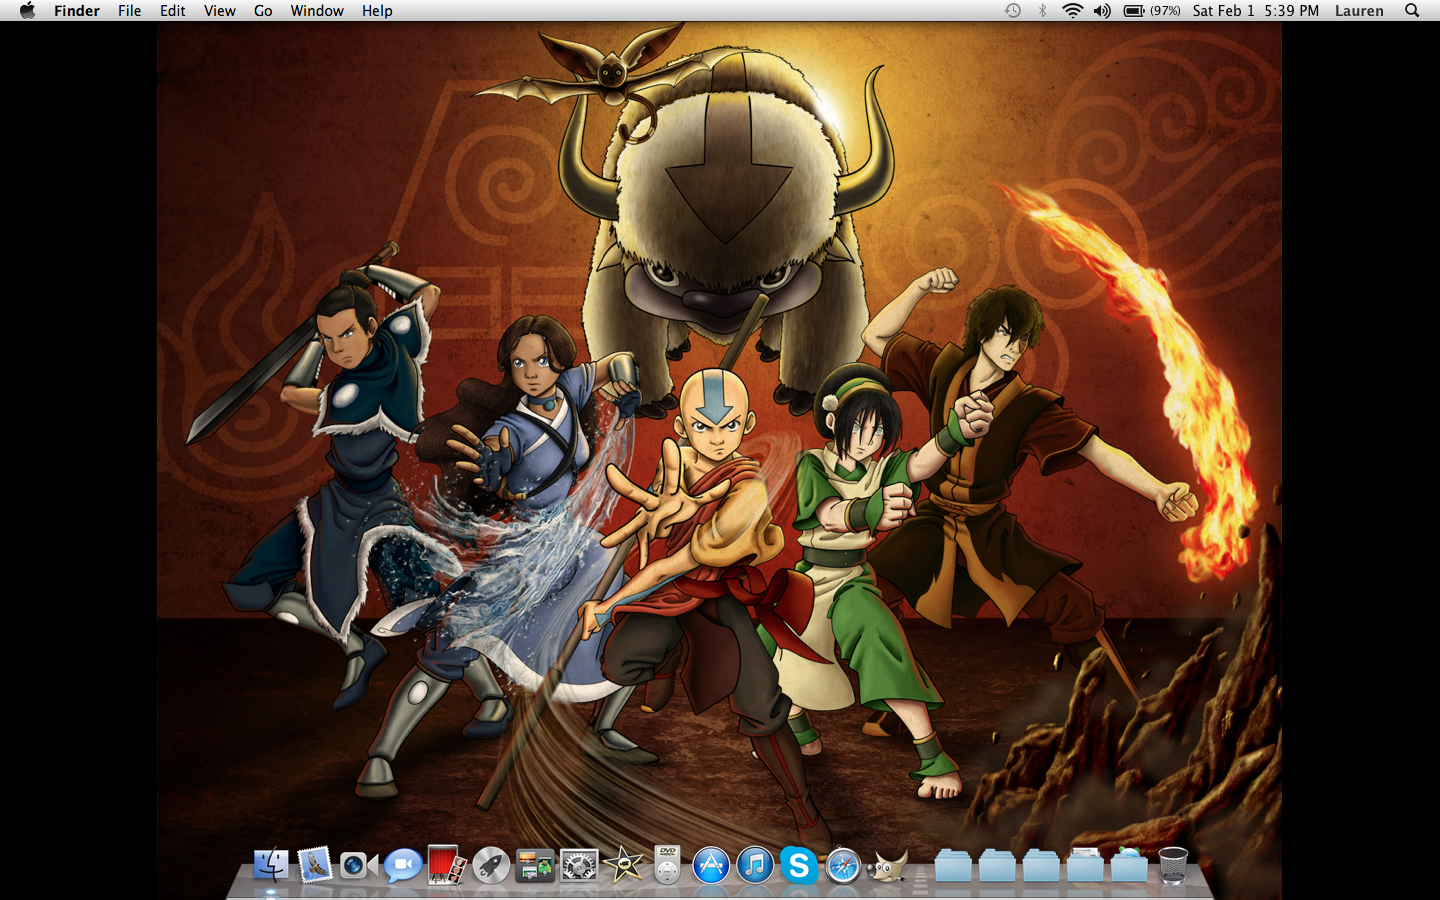Open the Window menu
The image size is (1440, 900).
pos(317,11)
